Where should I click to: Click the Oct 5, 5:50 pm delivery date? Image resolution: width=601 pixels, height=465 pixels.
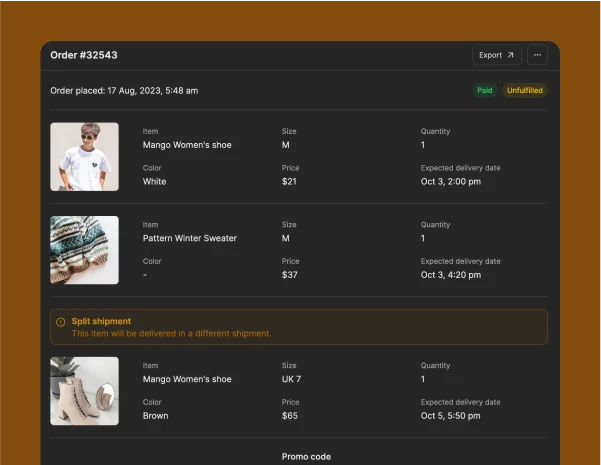450,416
